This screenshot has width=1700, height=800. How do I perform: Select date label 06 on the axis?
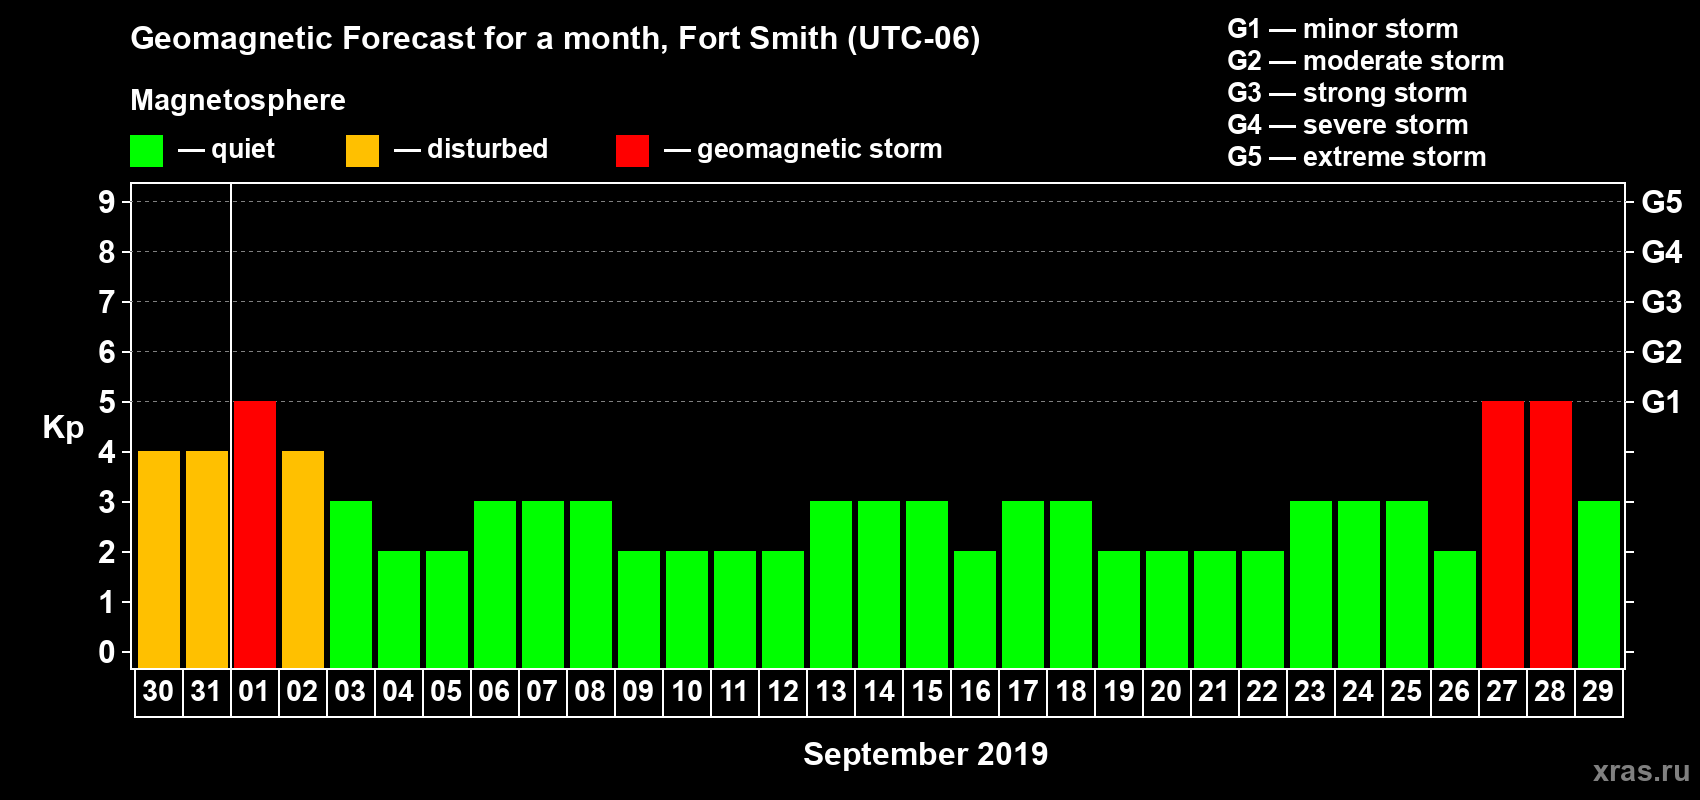click(x=494, y=692)
